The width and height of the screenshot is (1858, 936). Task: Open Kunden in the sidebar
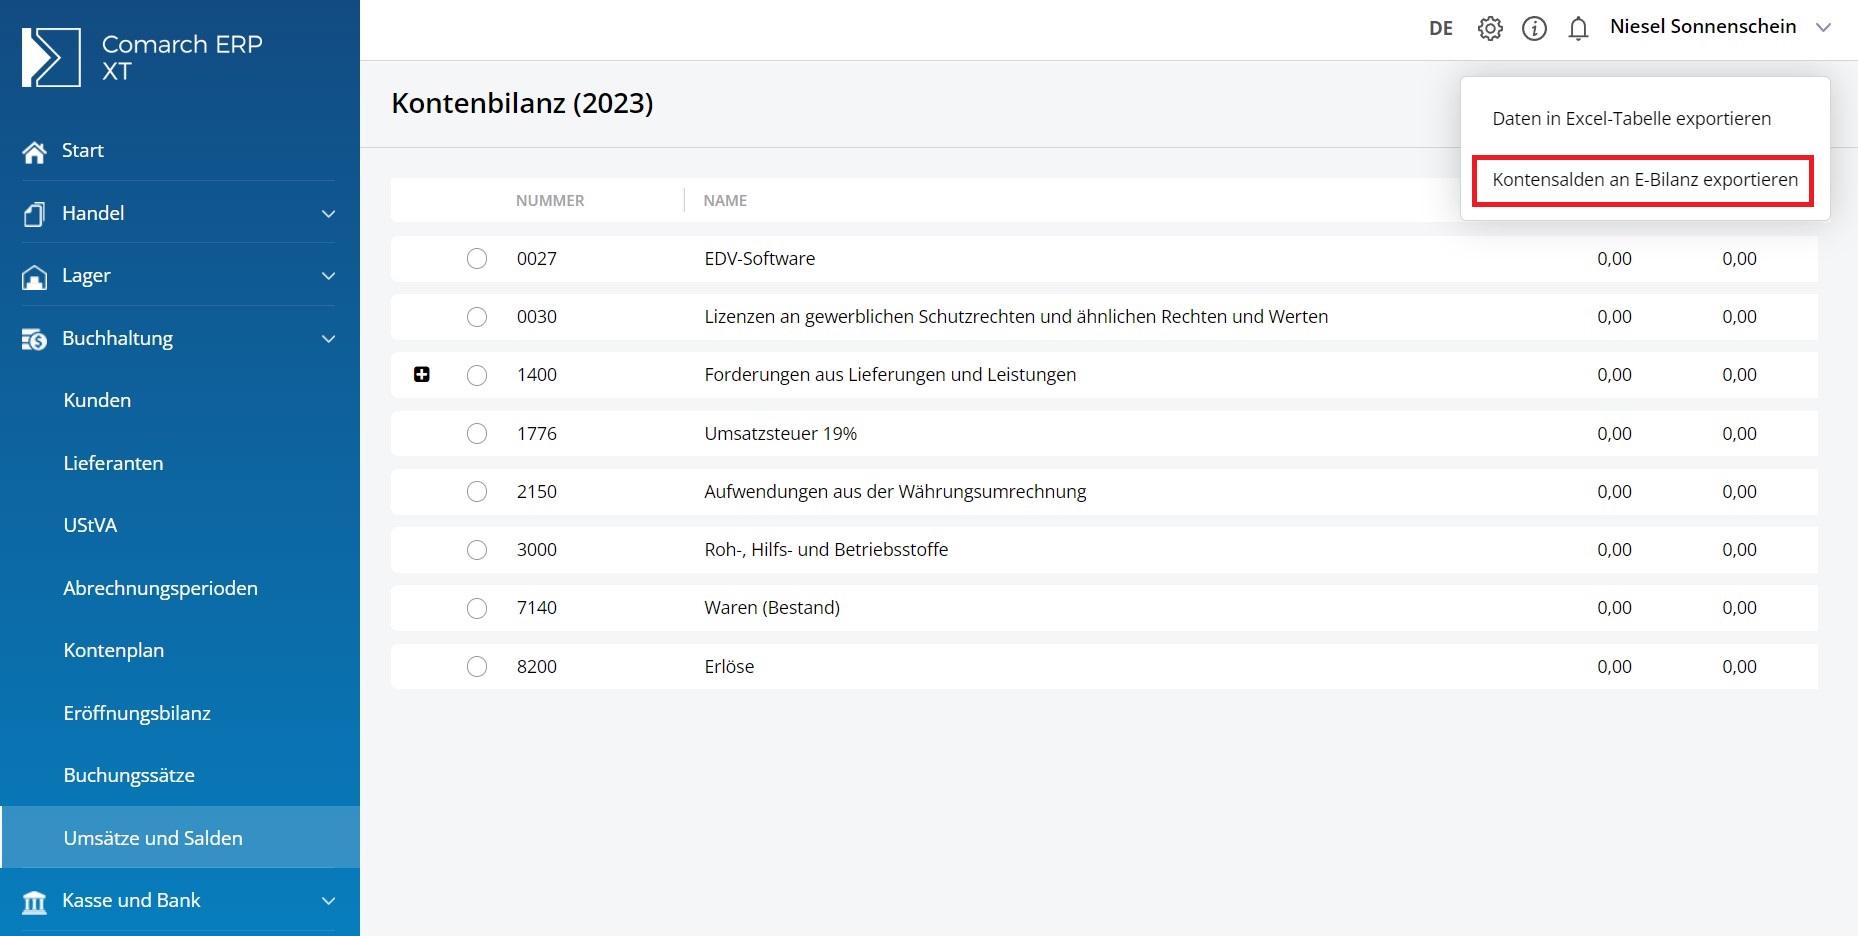[97, 400]
